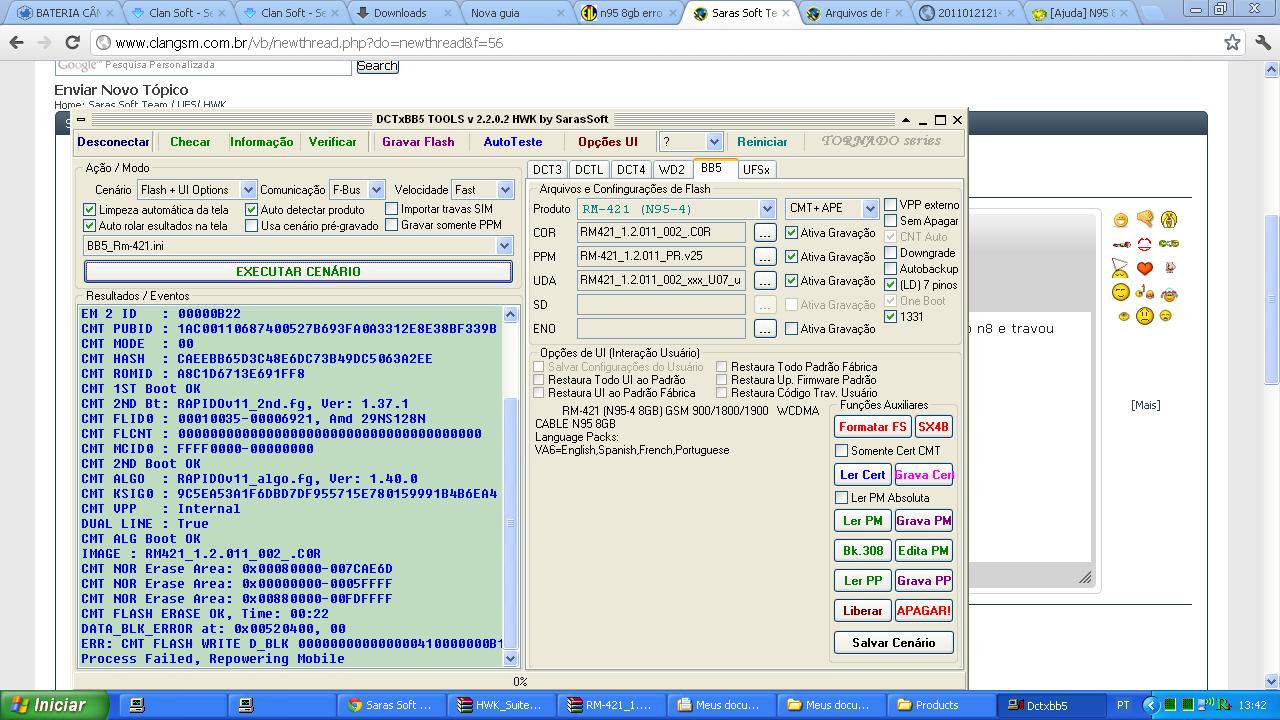The width and height of the screenshot is (1280, 720).
Task: Insert the thumbs-down smiley
Action: pos(1145,219)
